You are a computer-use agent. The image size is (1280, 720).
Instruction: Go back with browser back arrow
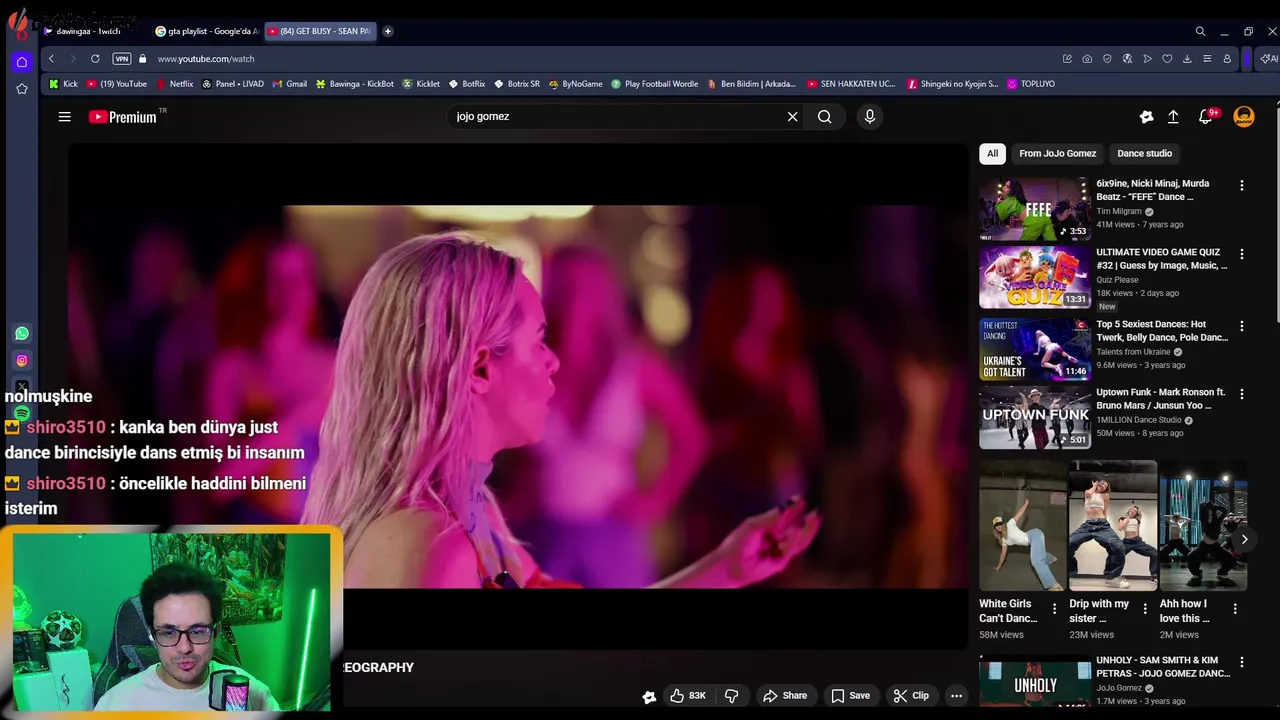[51, 59]
